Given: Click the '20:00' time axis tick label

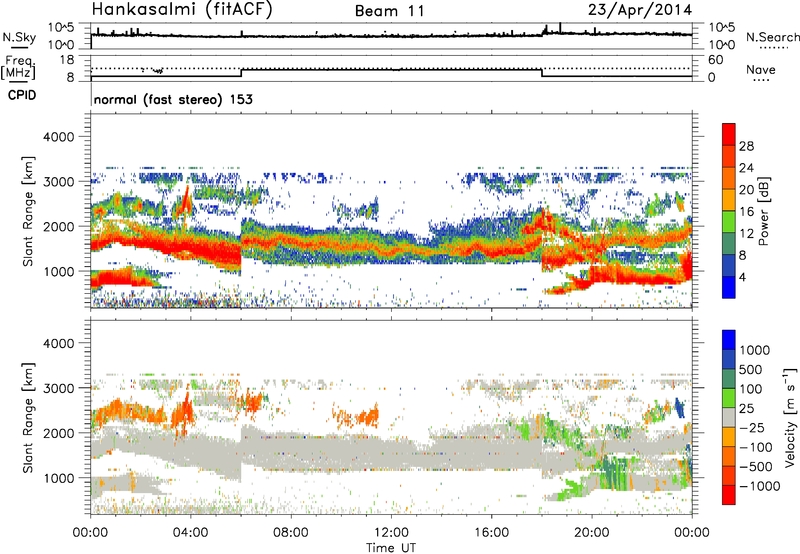Looking at the screenshot, I should (x=592, y=533).
